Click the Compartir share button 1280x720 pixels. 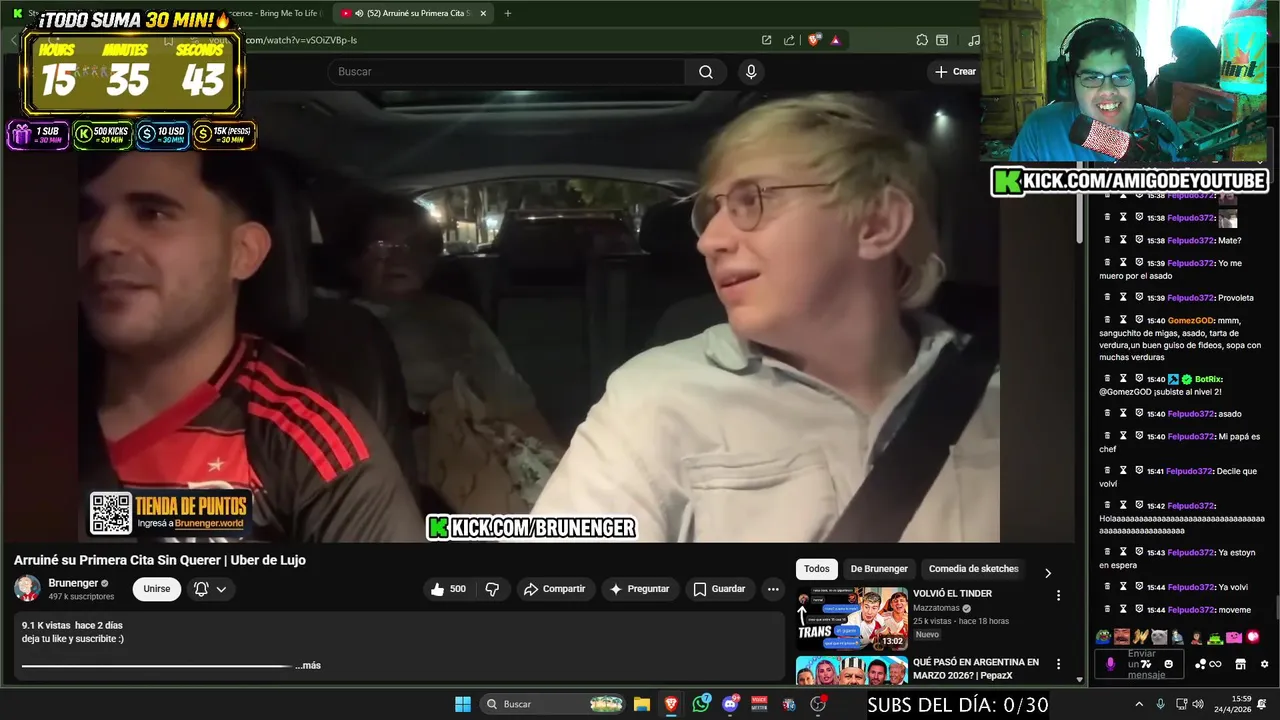pos(554,589)
